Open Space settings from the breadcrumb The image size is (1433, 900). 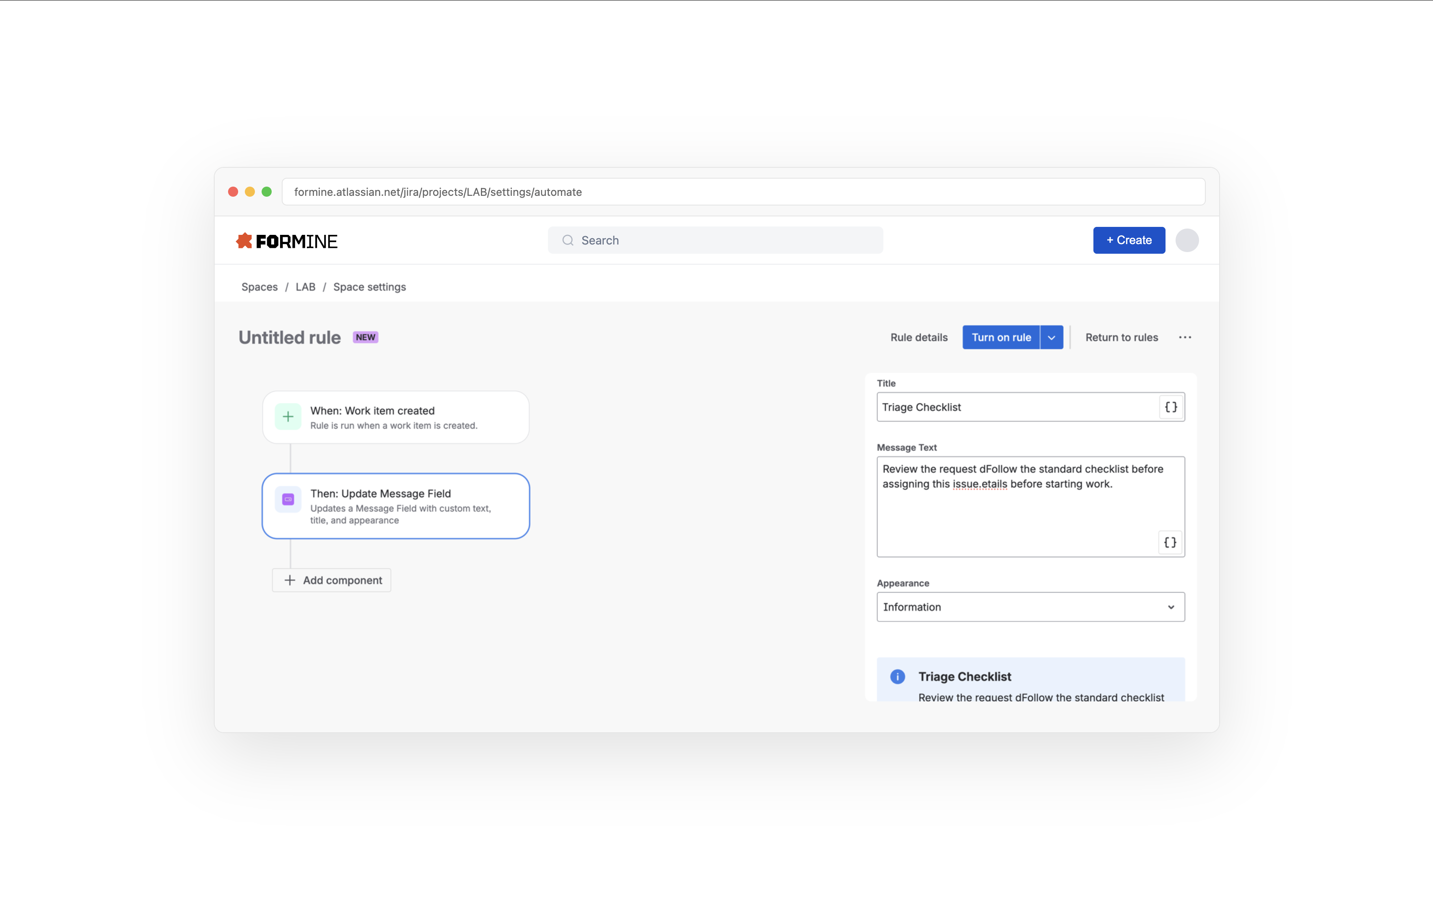(369, 287)
